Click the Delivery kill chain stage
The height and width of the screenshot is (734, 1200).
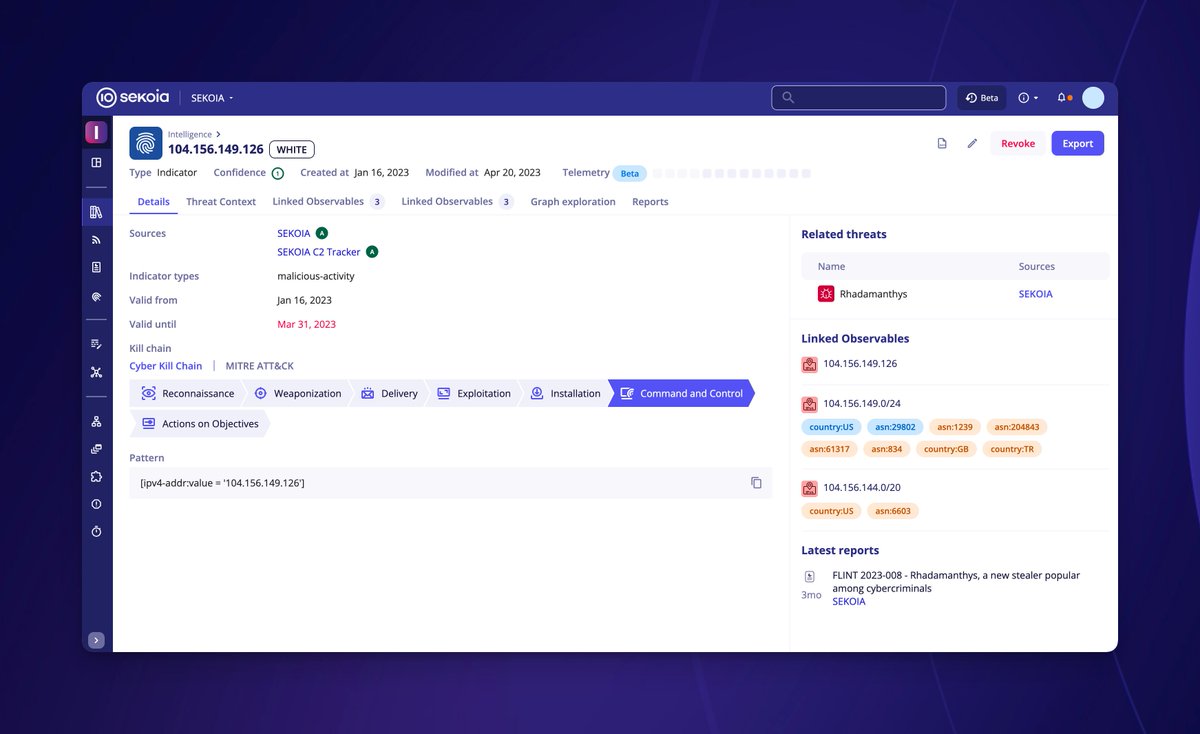[390, 394]
